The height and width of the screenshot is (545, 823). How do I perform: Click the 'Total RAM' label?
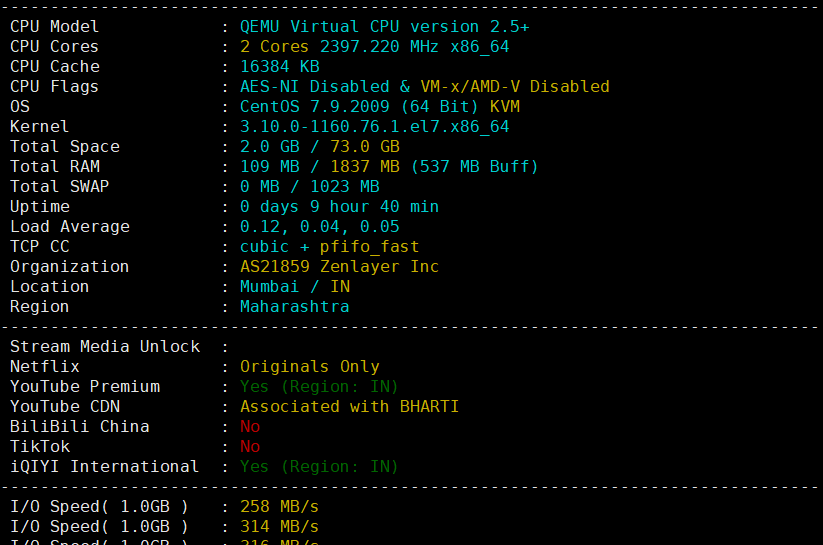tap(55, 166)
